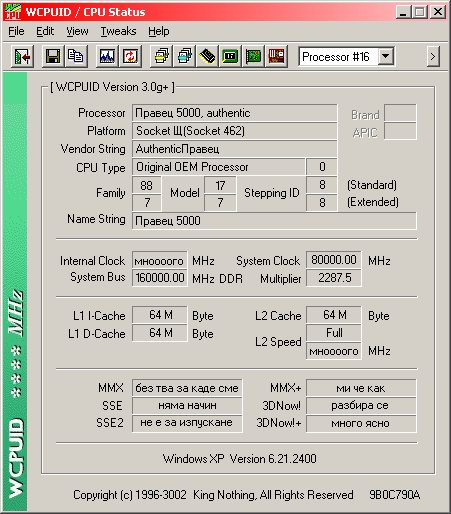Click the L2 Speed 'Full' value

pyautogui.click(x=334, y=333)
